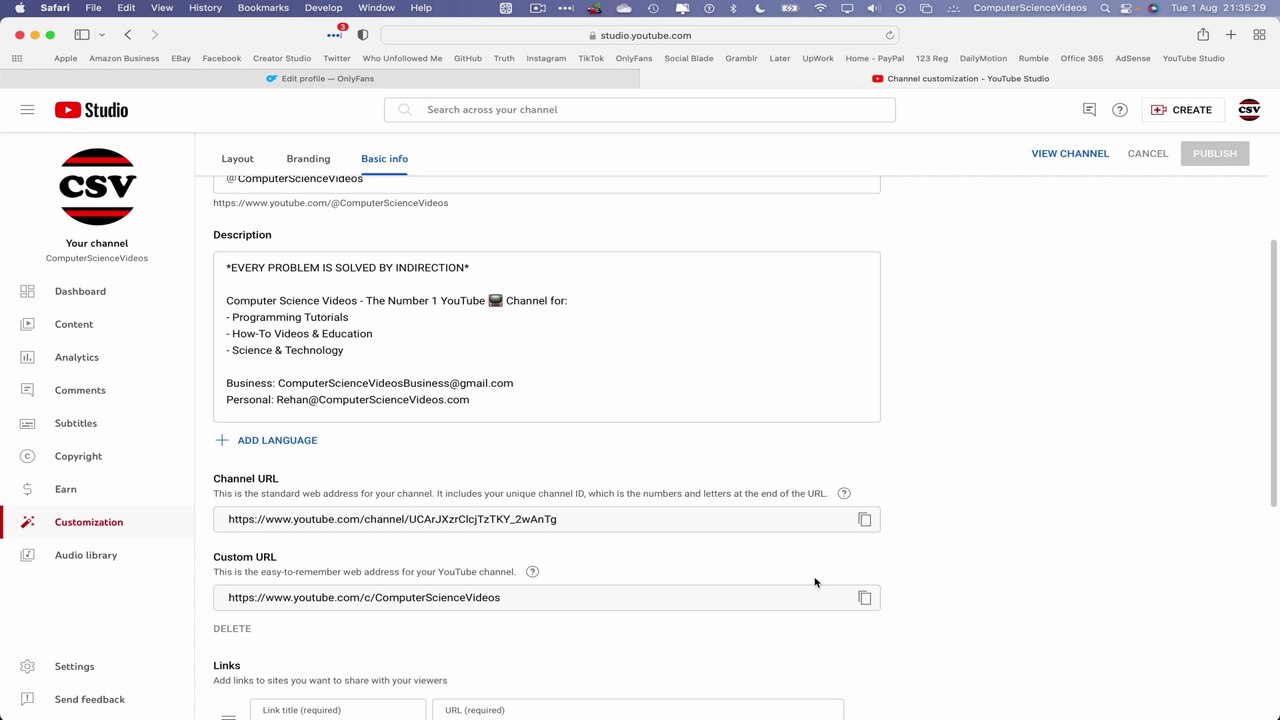Click the large CSV channel avatar in sidebar
The image size is (1280, 720).
pos(97,187)
